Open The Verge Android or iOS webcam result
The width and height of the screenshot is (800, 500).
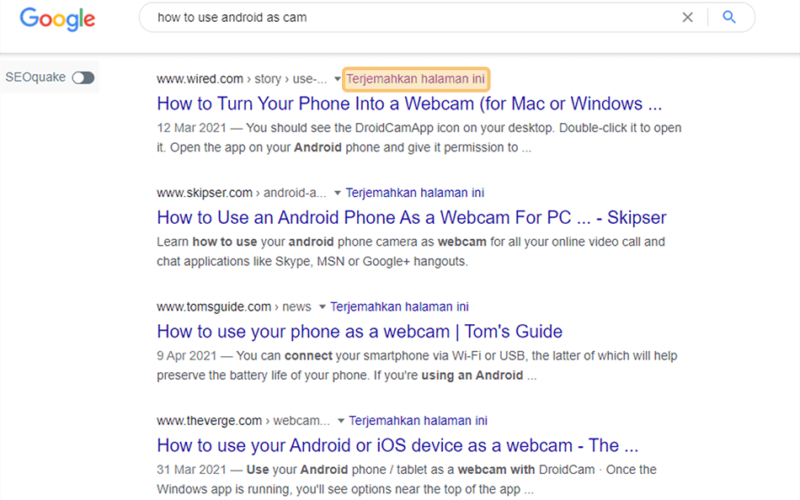point(397,445)
